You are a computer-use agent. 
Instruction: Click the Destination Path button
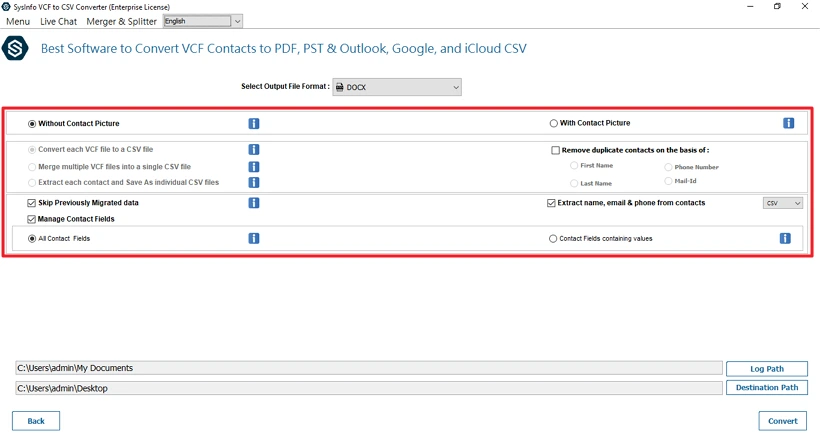coord(767,387)
